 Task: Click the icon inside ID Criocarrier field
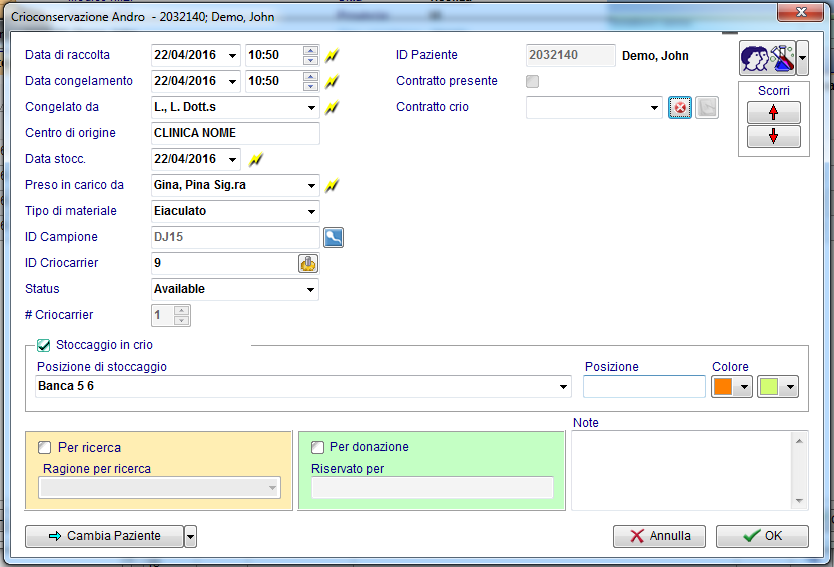pyautogui.click(x=307, y=263)
